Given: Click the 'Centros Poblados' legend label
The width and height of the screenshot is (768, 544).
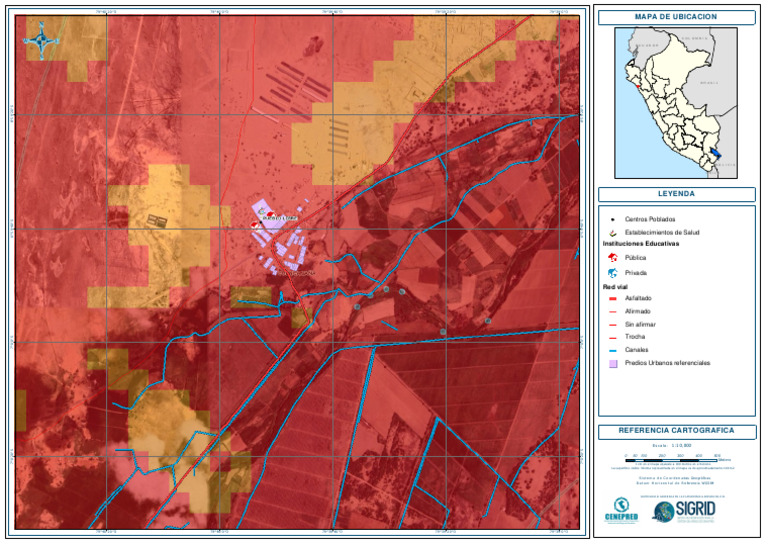Looking at the screenshot, I should [650, 219].
